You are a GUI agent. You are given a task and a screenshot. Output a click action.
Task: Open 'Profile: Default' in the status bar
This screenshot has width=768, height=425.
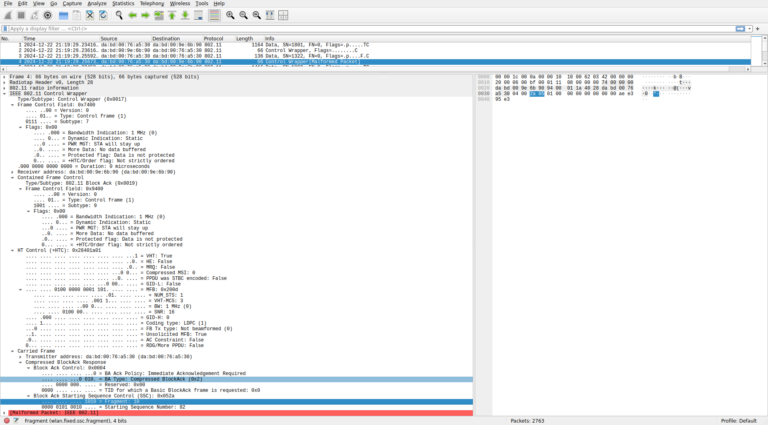[739, 421]
